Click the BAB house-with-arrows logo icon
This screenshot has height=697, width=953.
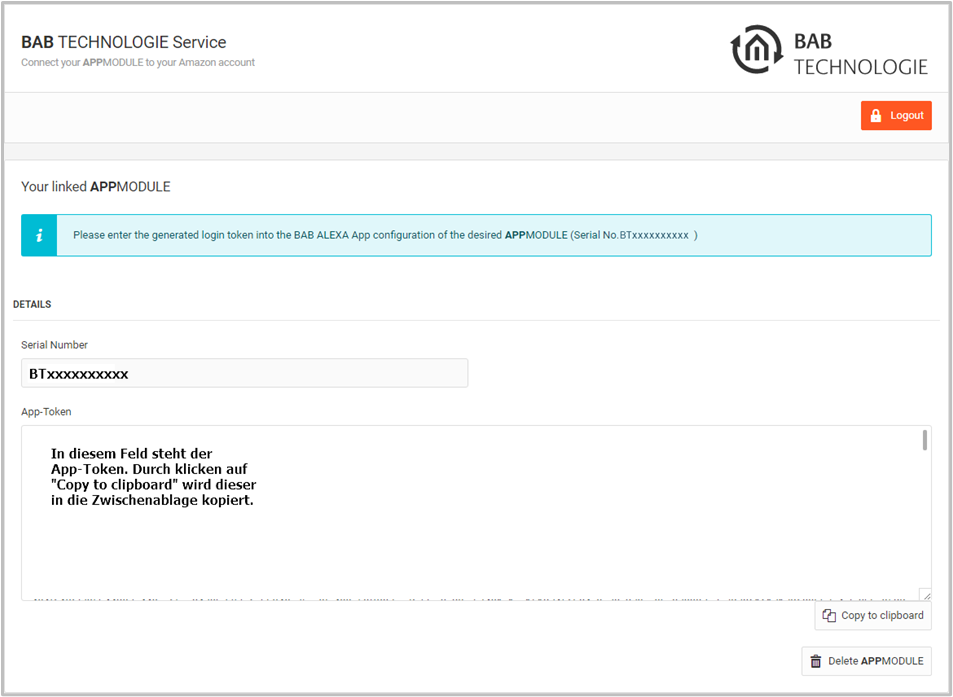click(x=757, y=49)
